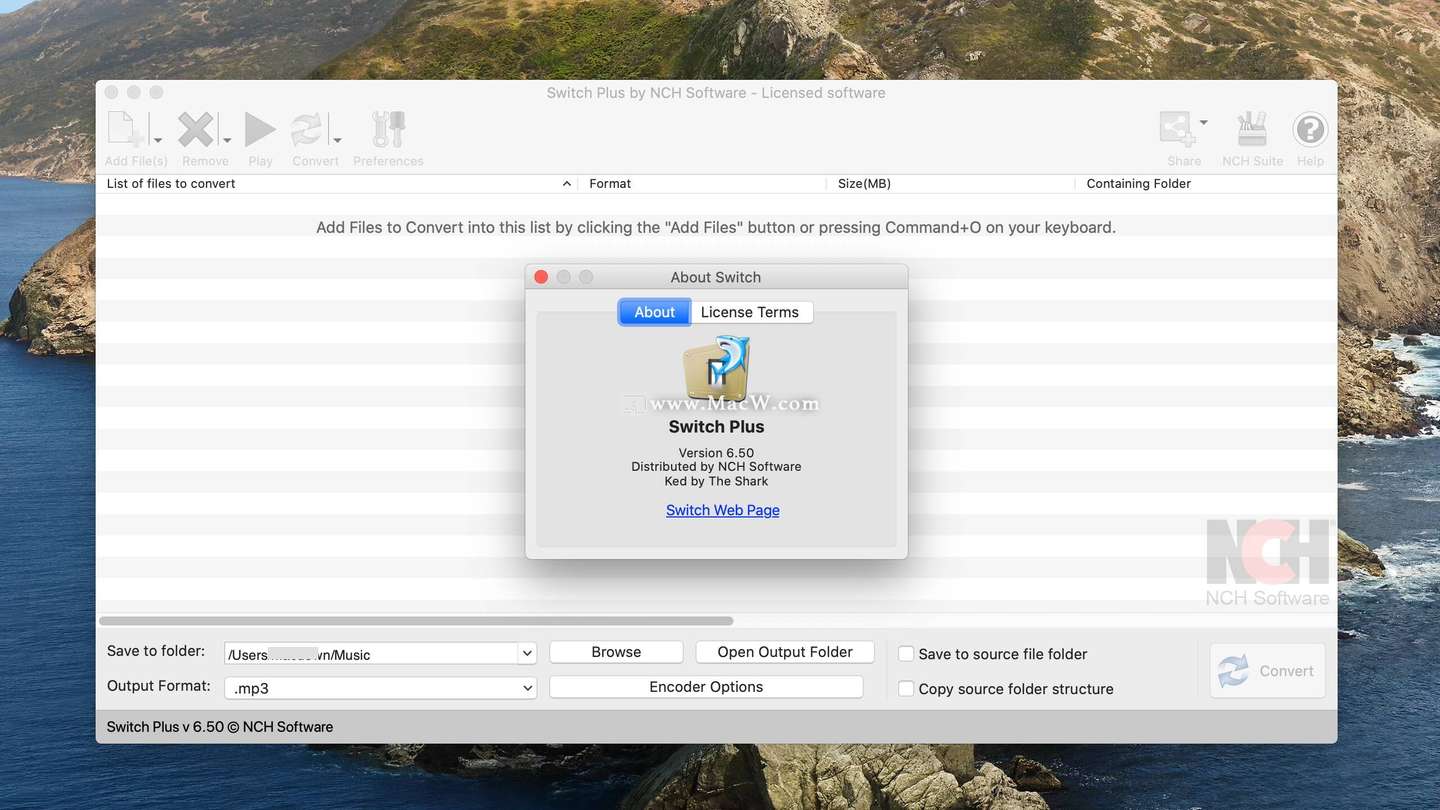The height and width of the screenshot is (810, 1440).
Task: Open the Add File(s) dropdown arrow
Action: pyautogui.click(x=158, y=140)
